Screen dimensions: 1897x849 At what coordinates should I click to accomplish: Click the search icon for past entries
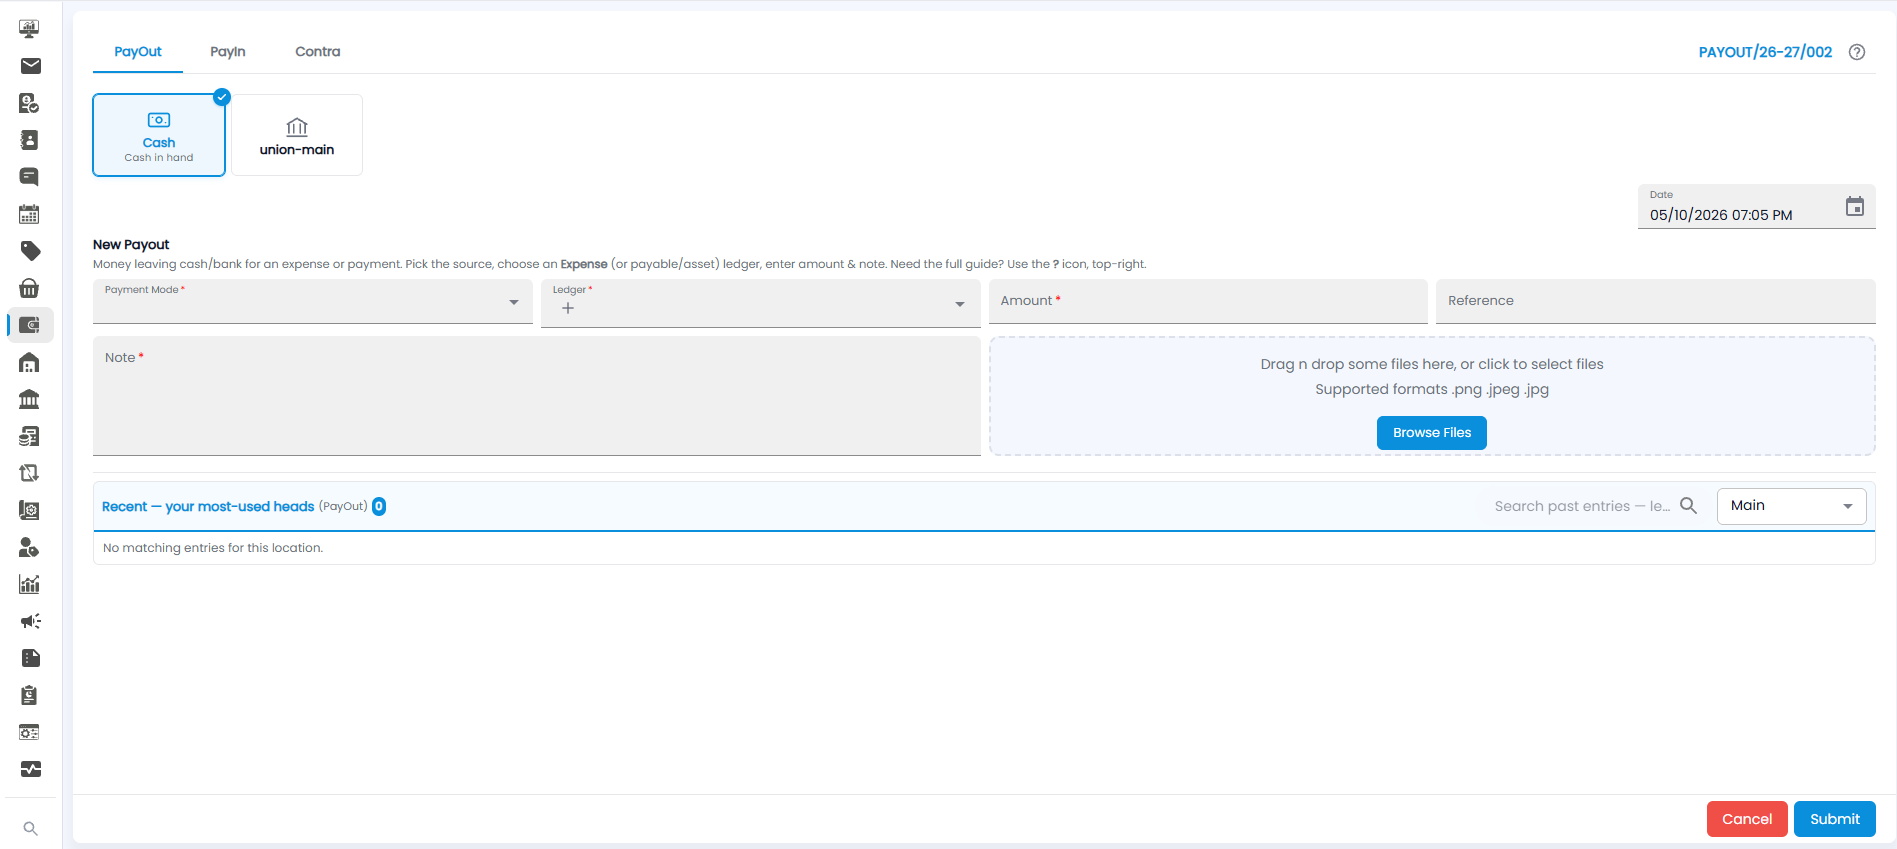click(1689, 506)
